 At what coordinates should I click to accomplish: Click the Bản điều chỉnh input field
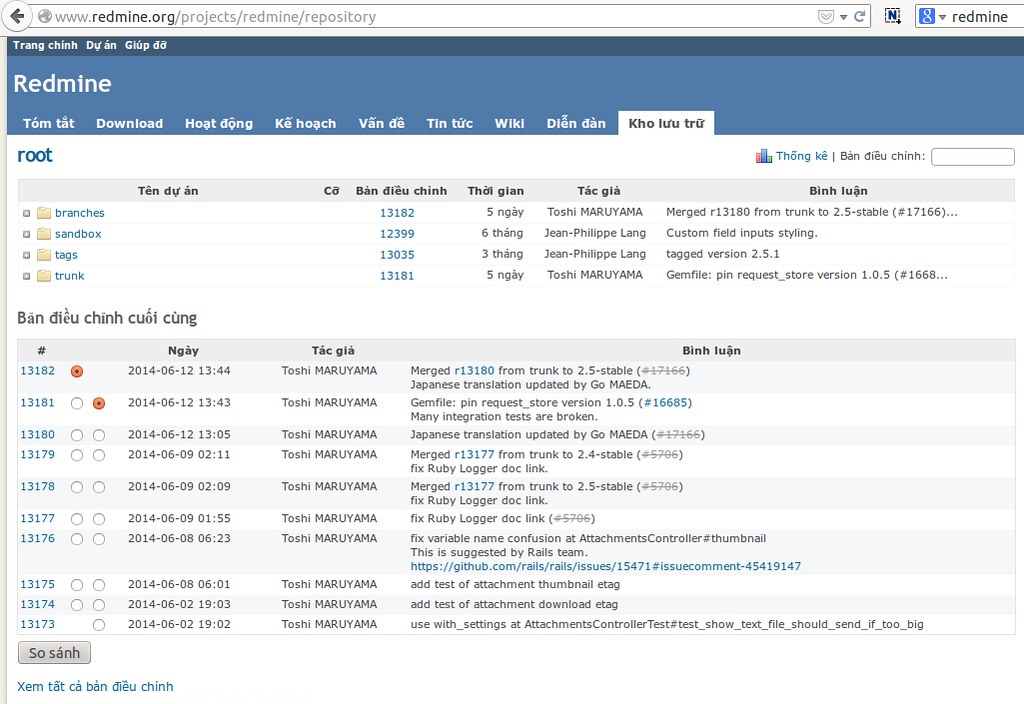tap(972, 157)
